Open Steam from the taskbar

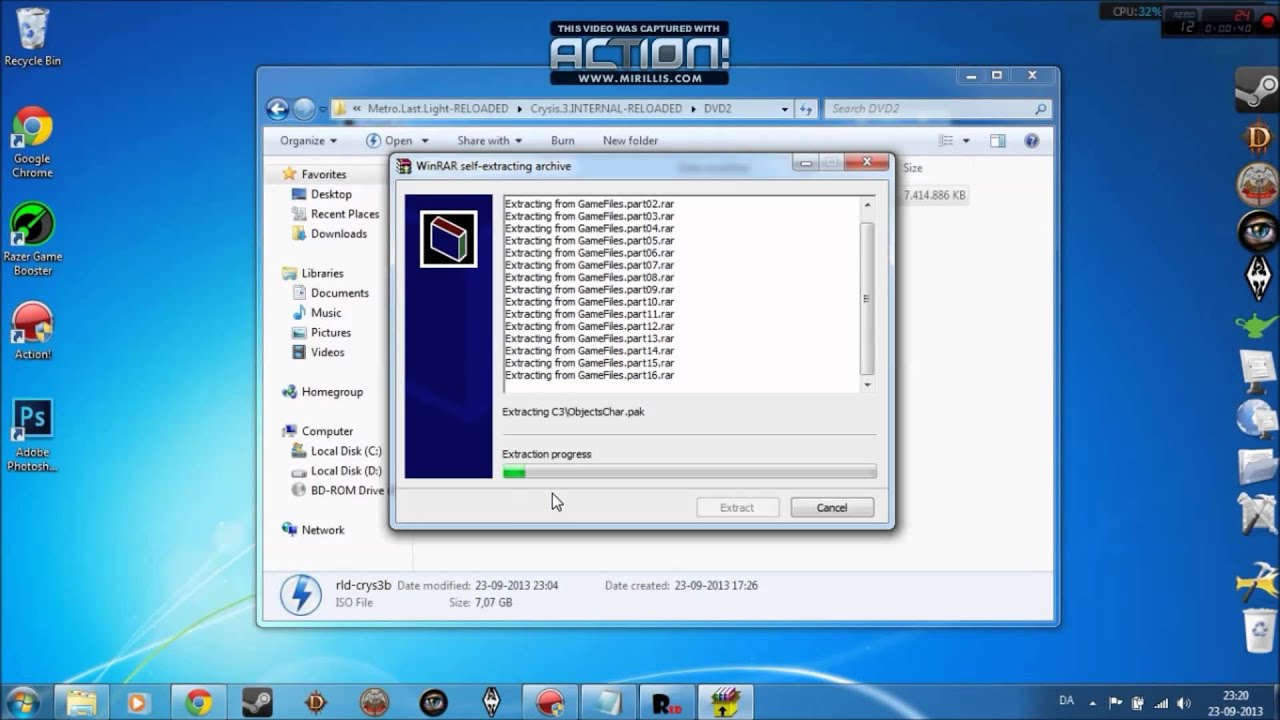(x=256, y=702)
